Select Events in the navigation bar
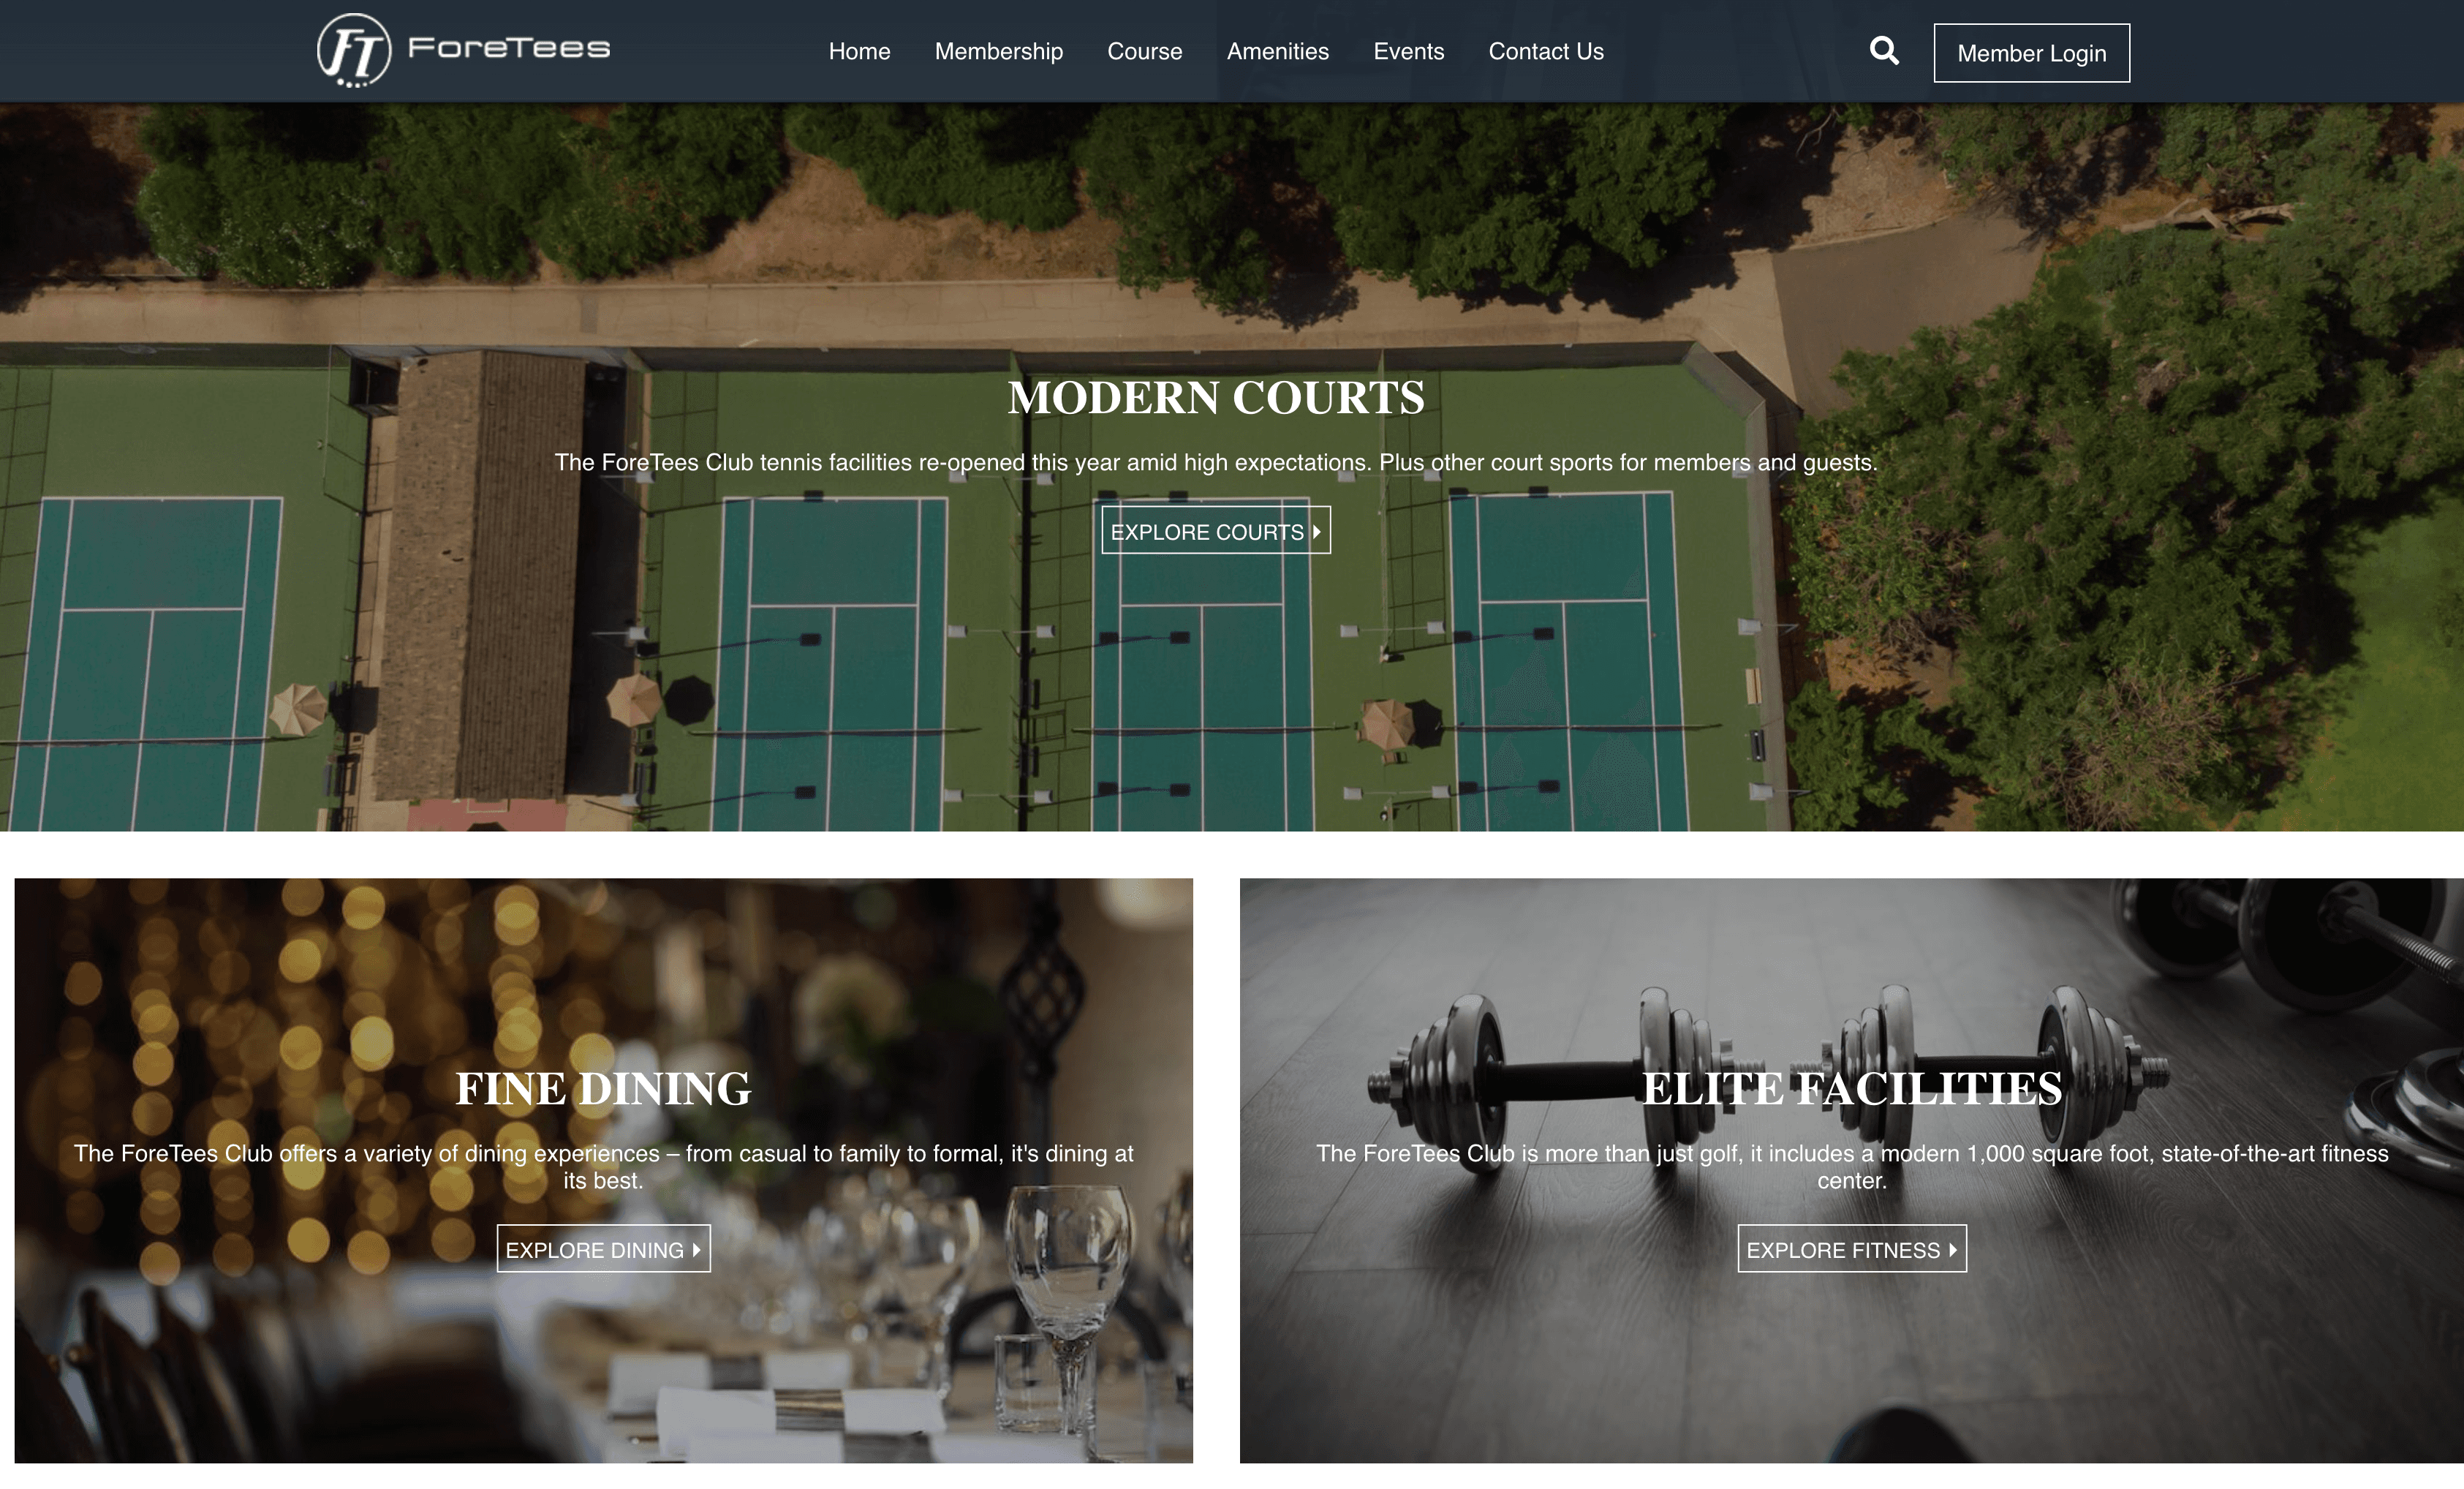 [1408, 51]
